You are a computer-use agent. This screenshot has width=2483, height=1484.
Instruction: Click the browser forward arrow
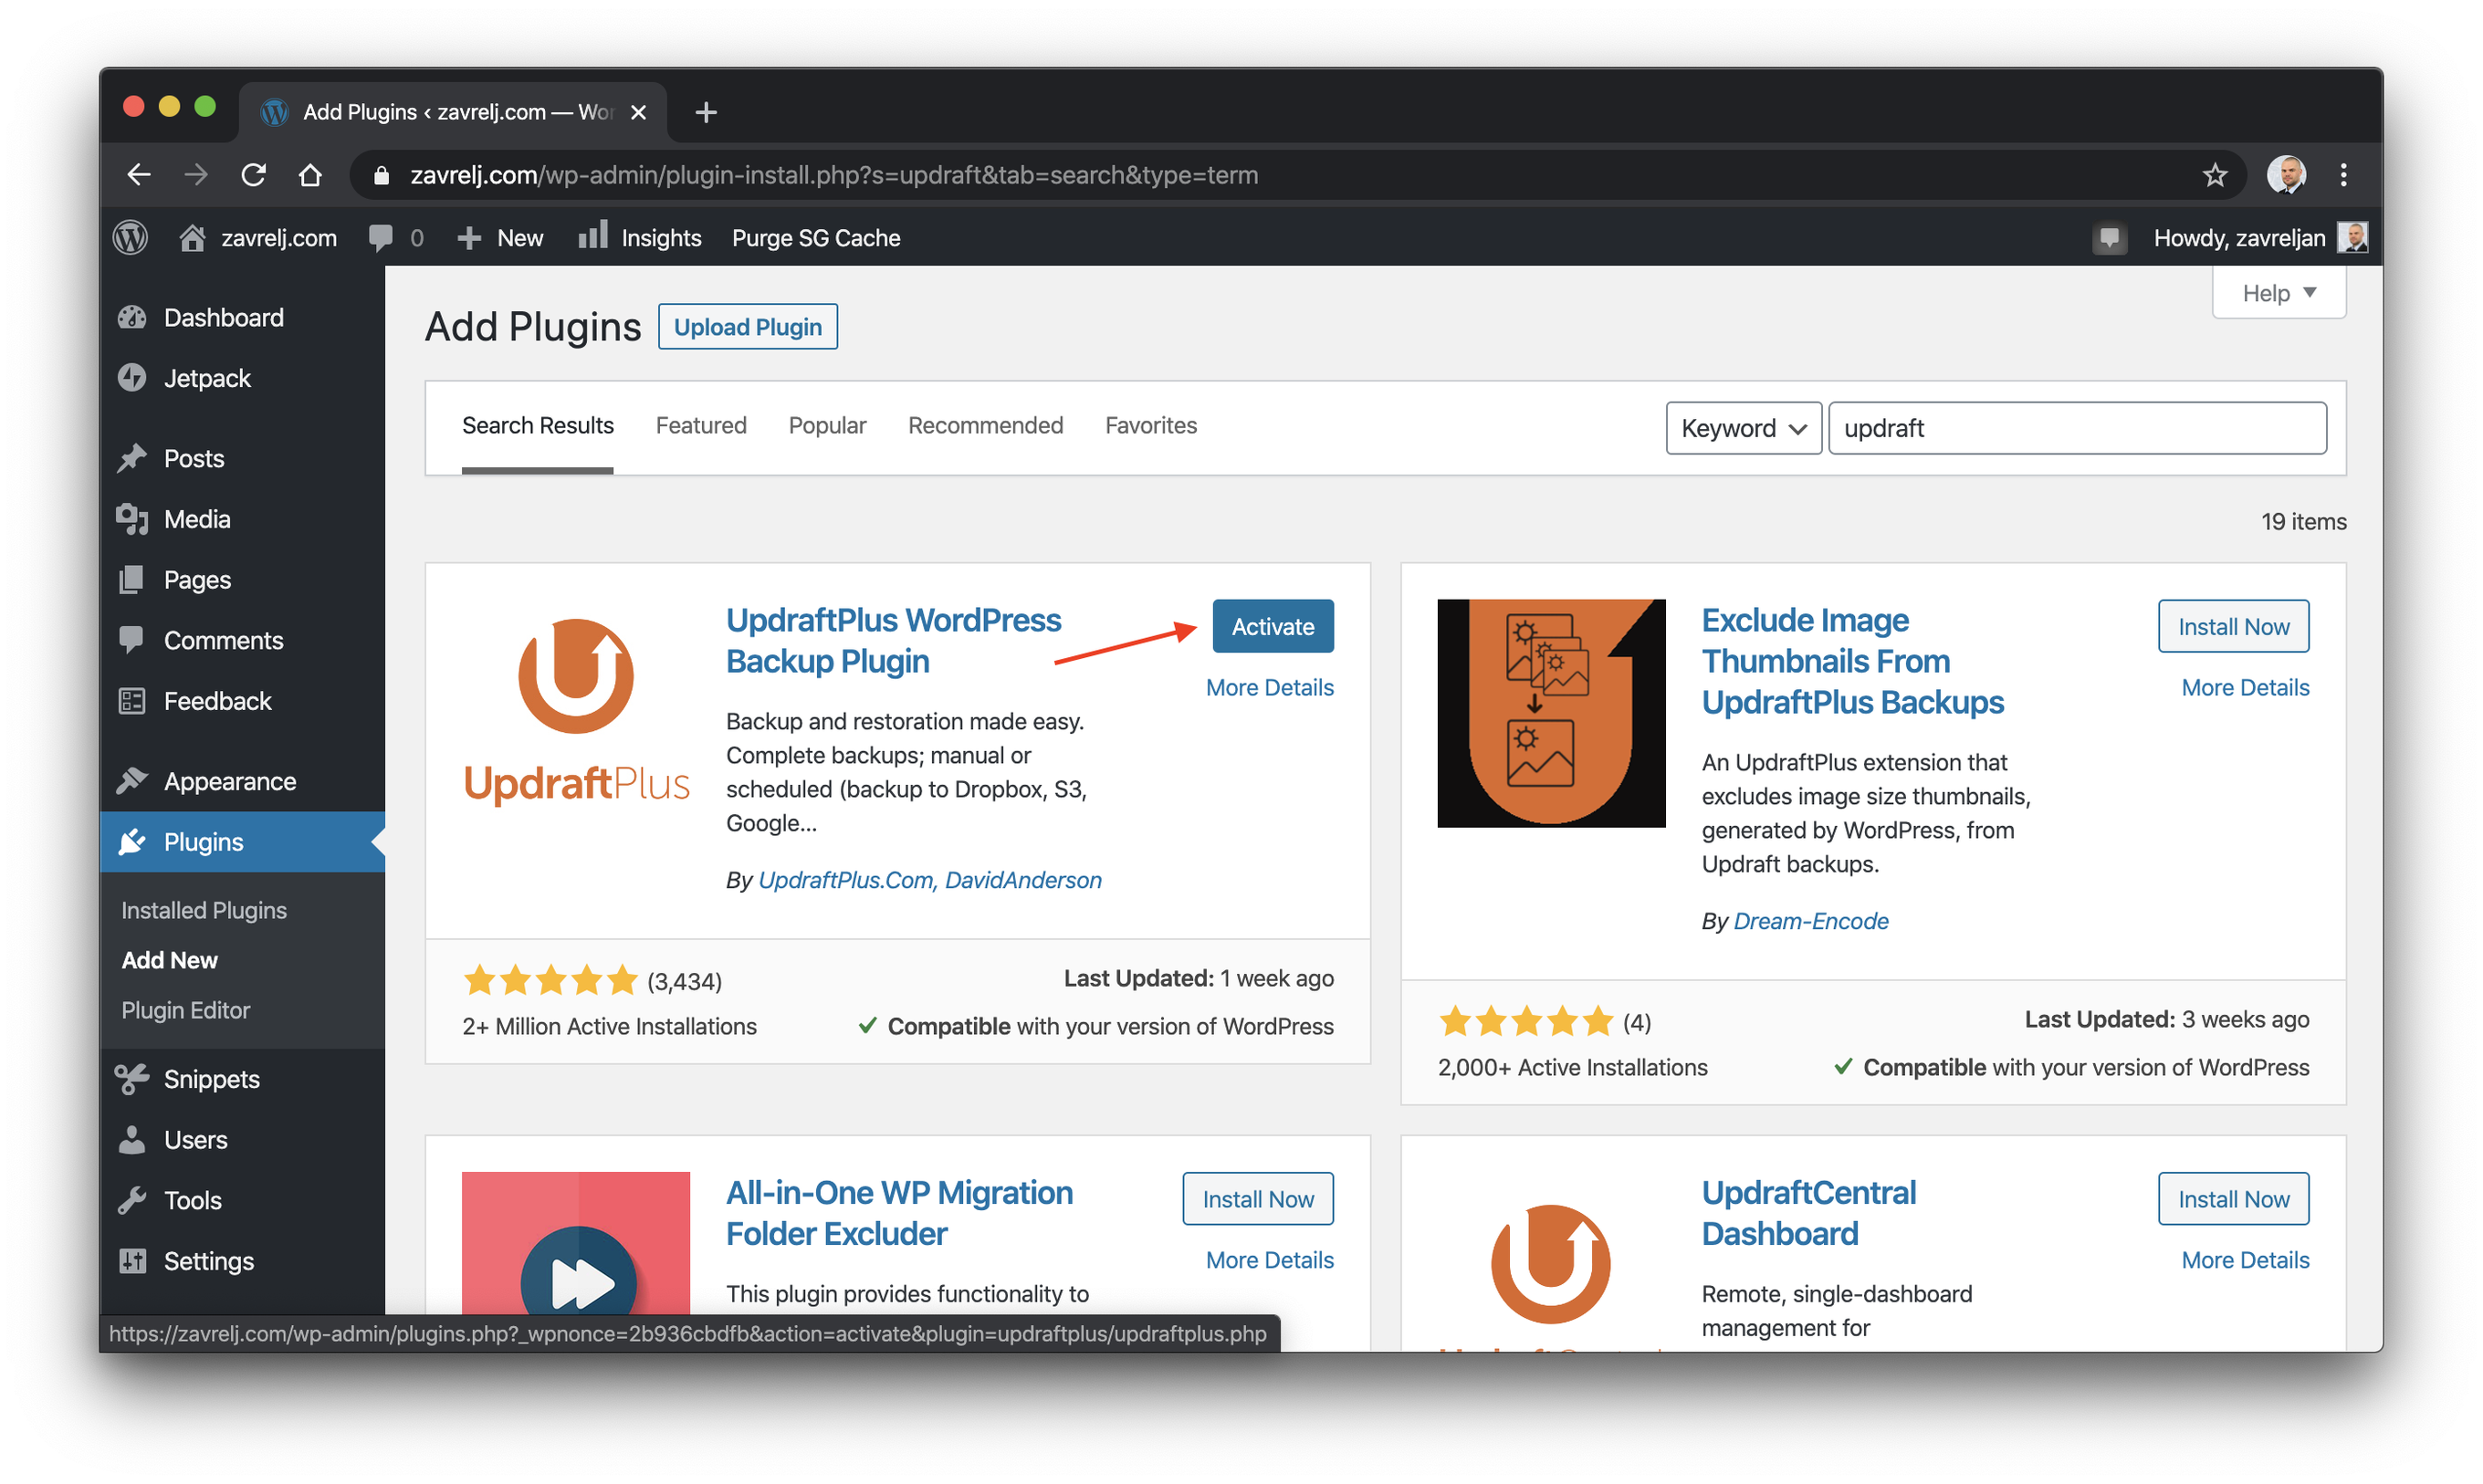tap(196, 175)
